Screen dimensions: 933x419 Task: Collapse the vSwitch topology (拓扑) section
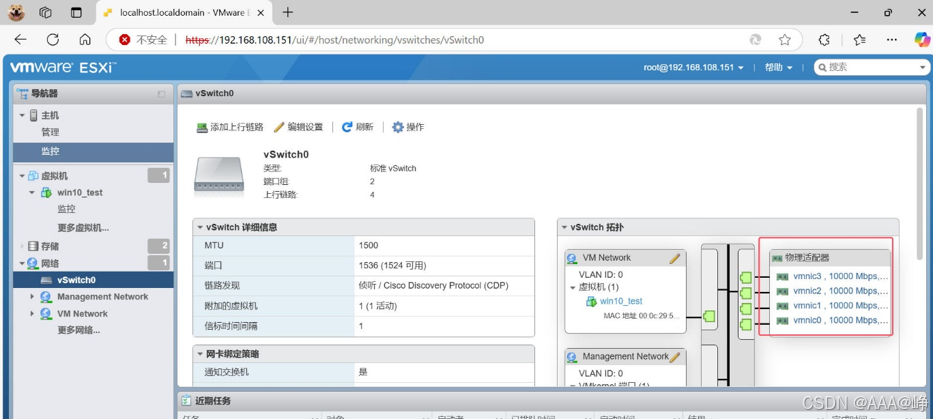[565, 227]
